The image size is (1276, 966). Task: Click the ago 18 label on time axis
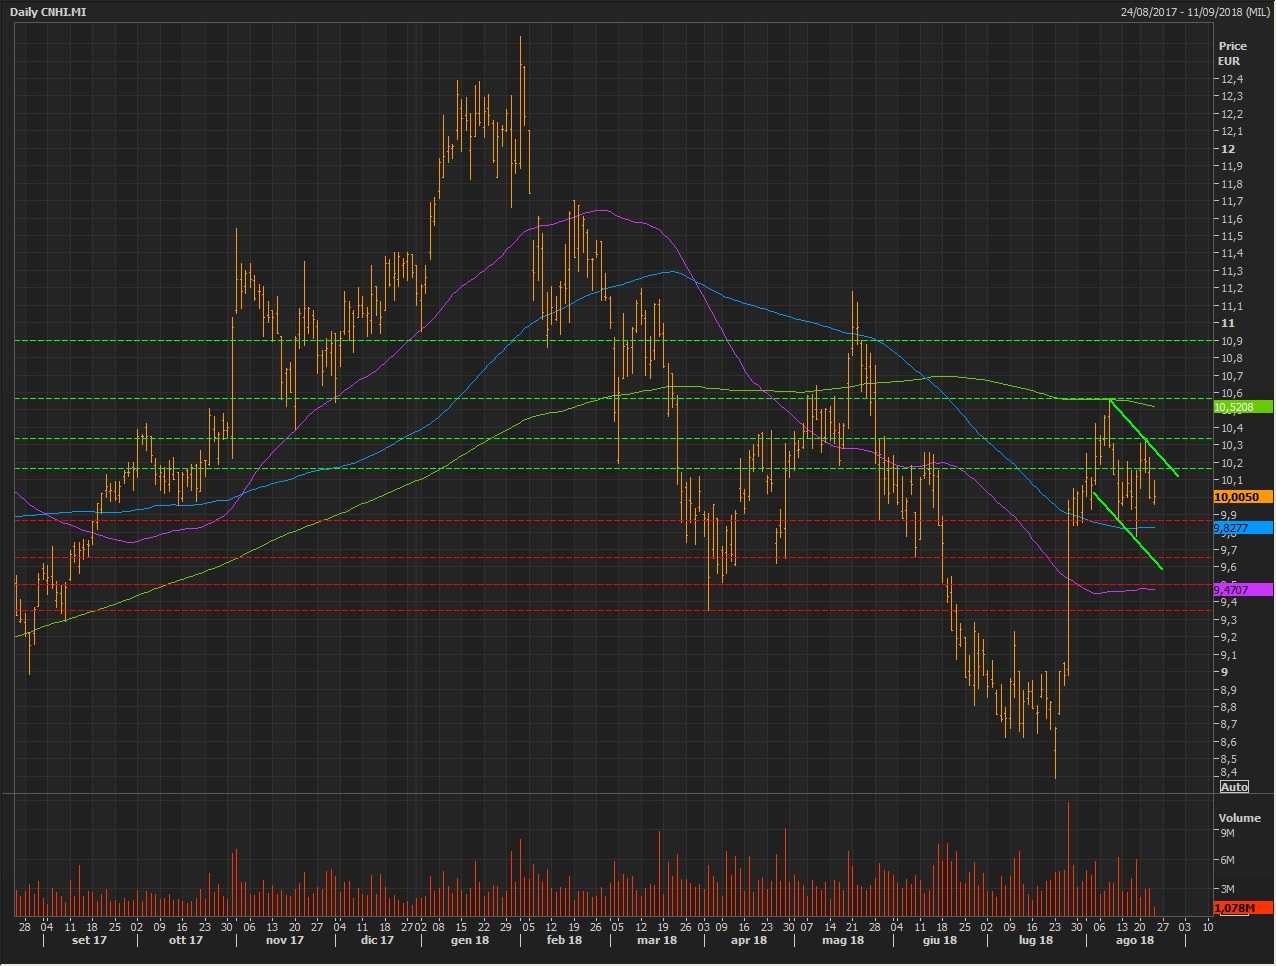pos(1134,940)
